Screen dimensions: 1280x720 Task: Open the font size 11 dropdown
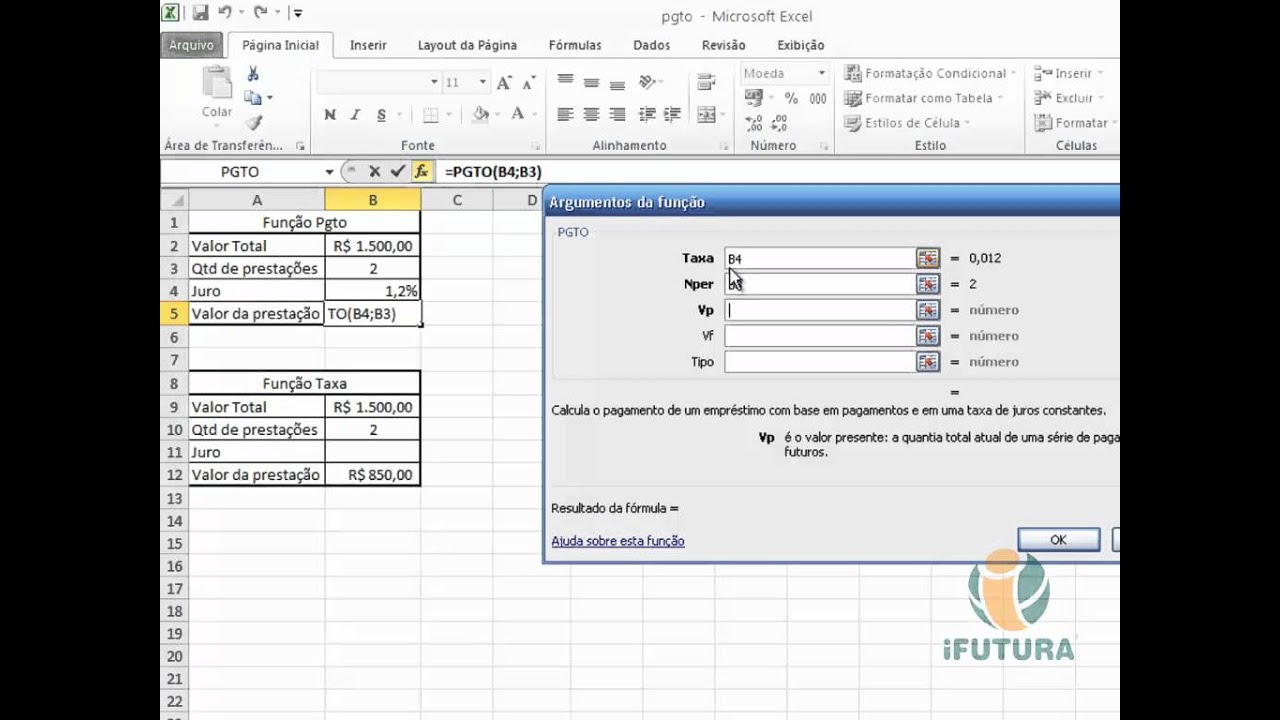[x=482, y=82]
